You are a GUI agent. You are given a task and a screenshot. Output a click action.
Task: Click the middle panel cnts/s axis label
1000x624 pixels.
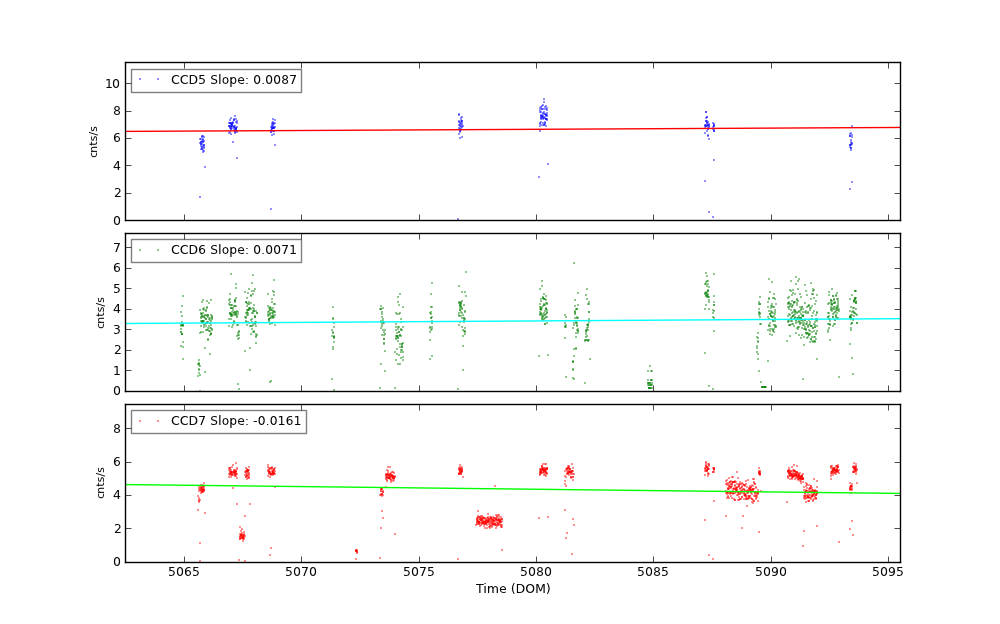coord(100,312)
